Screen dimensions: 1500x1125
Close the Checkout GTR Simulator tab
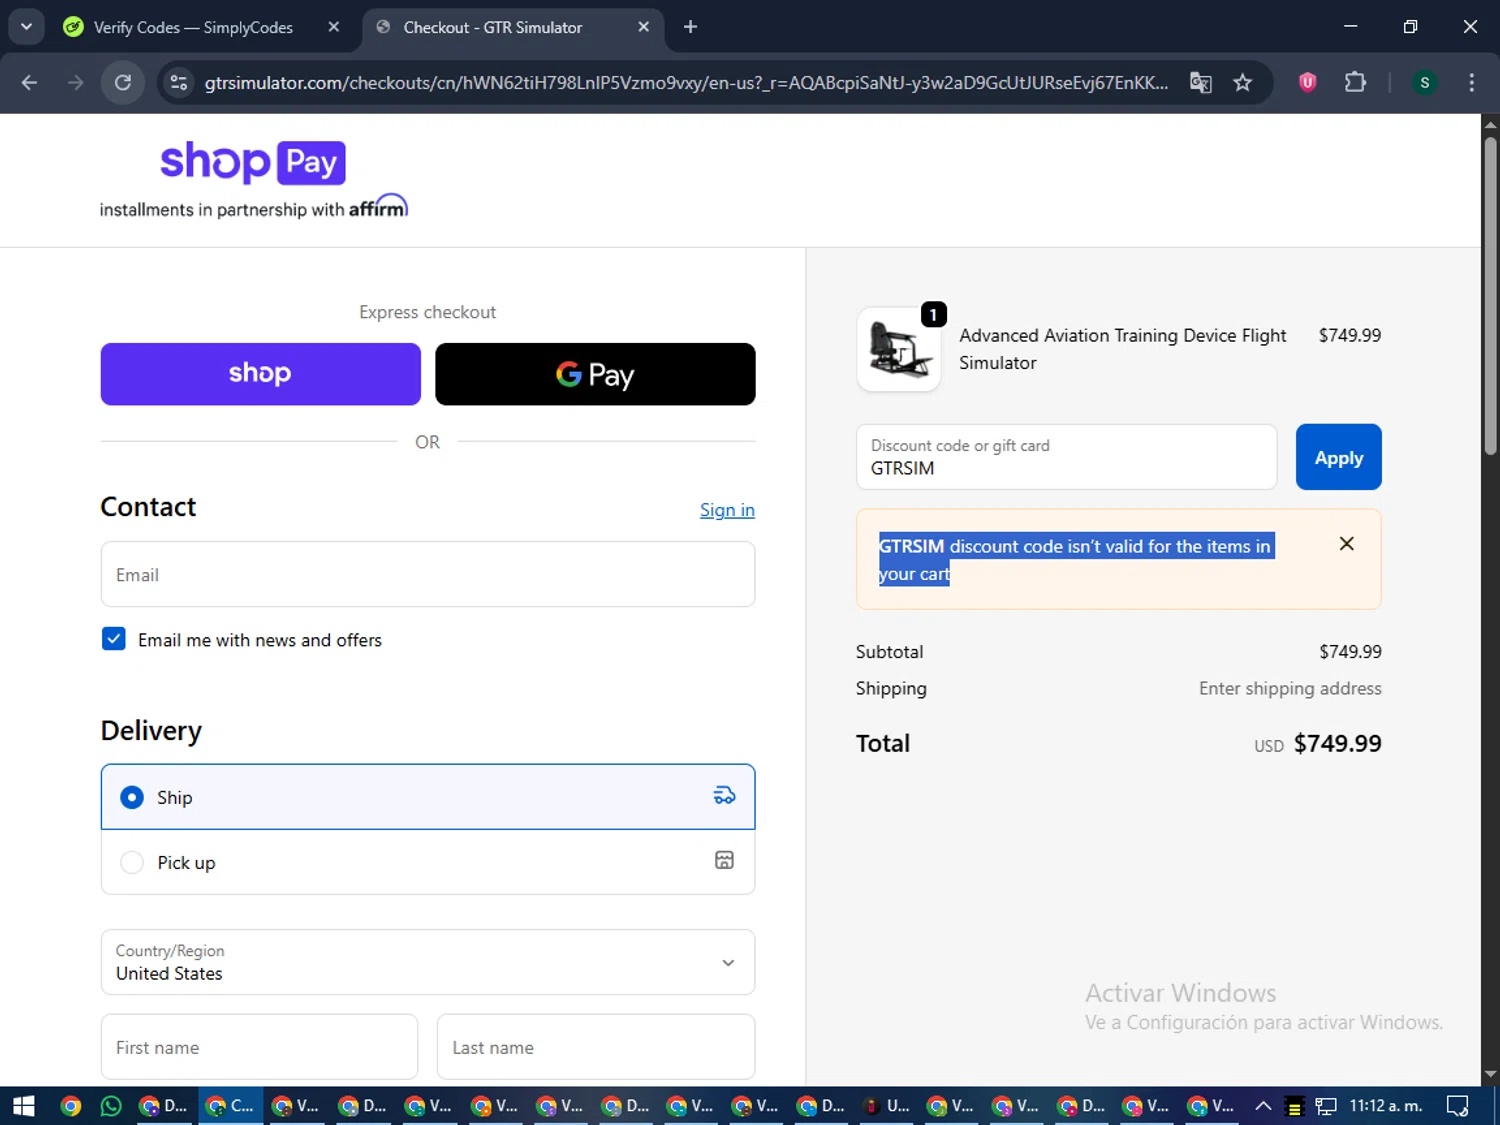[x=644, y=27]
